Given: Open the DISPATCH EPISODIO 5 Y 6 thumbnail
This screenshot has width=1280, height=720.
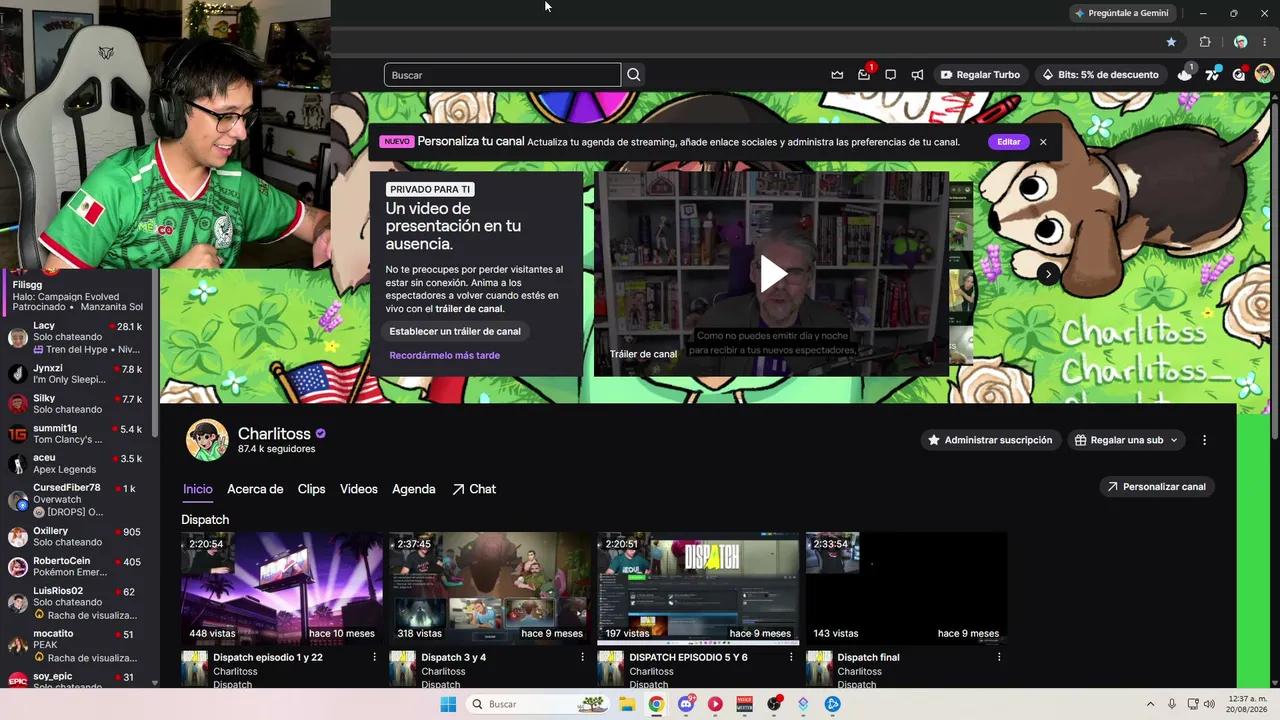Looking at the screenshot, I should pyautogui.click(x=698, y=588).
